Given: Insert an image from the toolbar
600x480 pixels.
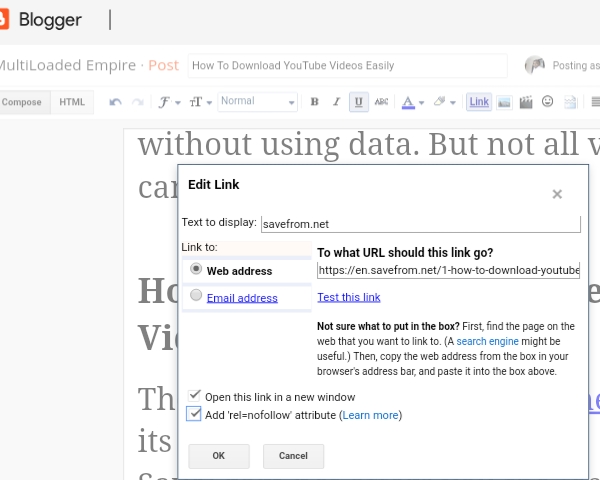Looking at the screenshot, I should coord(504,102).
